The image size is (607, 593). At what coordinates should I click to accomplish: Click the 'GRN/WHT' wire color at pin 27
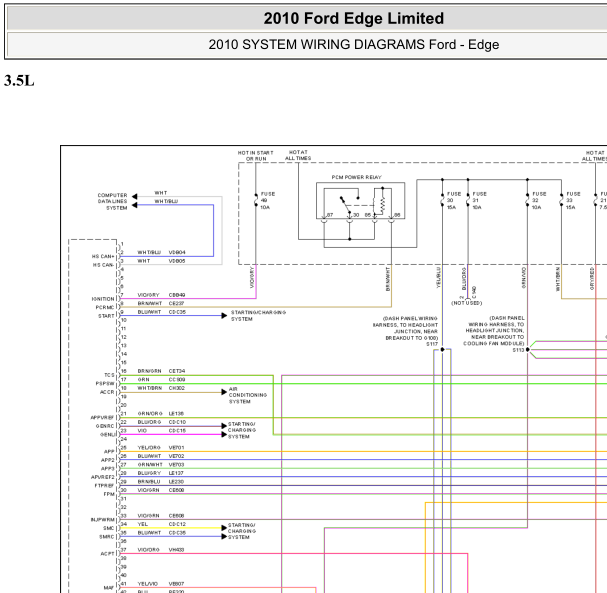pyautogui.click(x=150, y=464)
